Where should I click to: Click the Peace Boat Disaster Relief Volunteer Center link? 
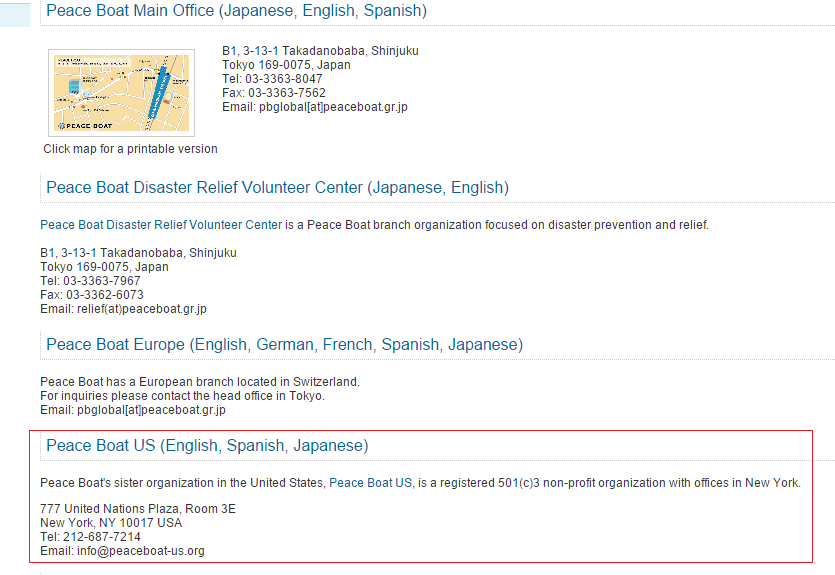pyautogui.click(x=161, y=225)
